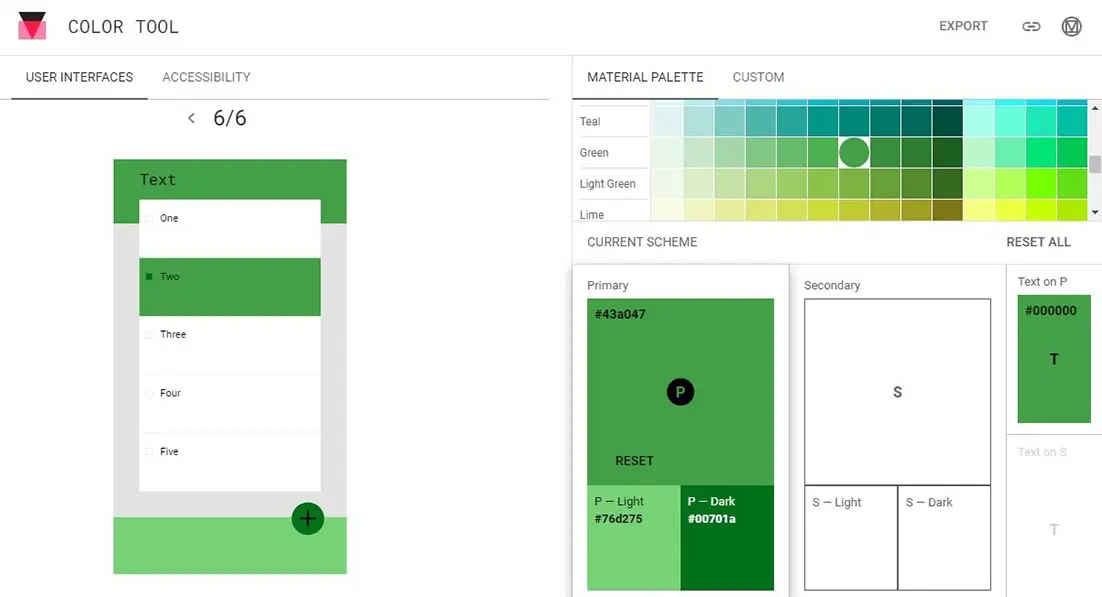
Task: Tick the Three checkbox
Action: tap(149, 335)
